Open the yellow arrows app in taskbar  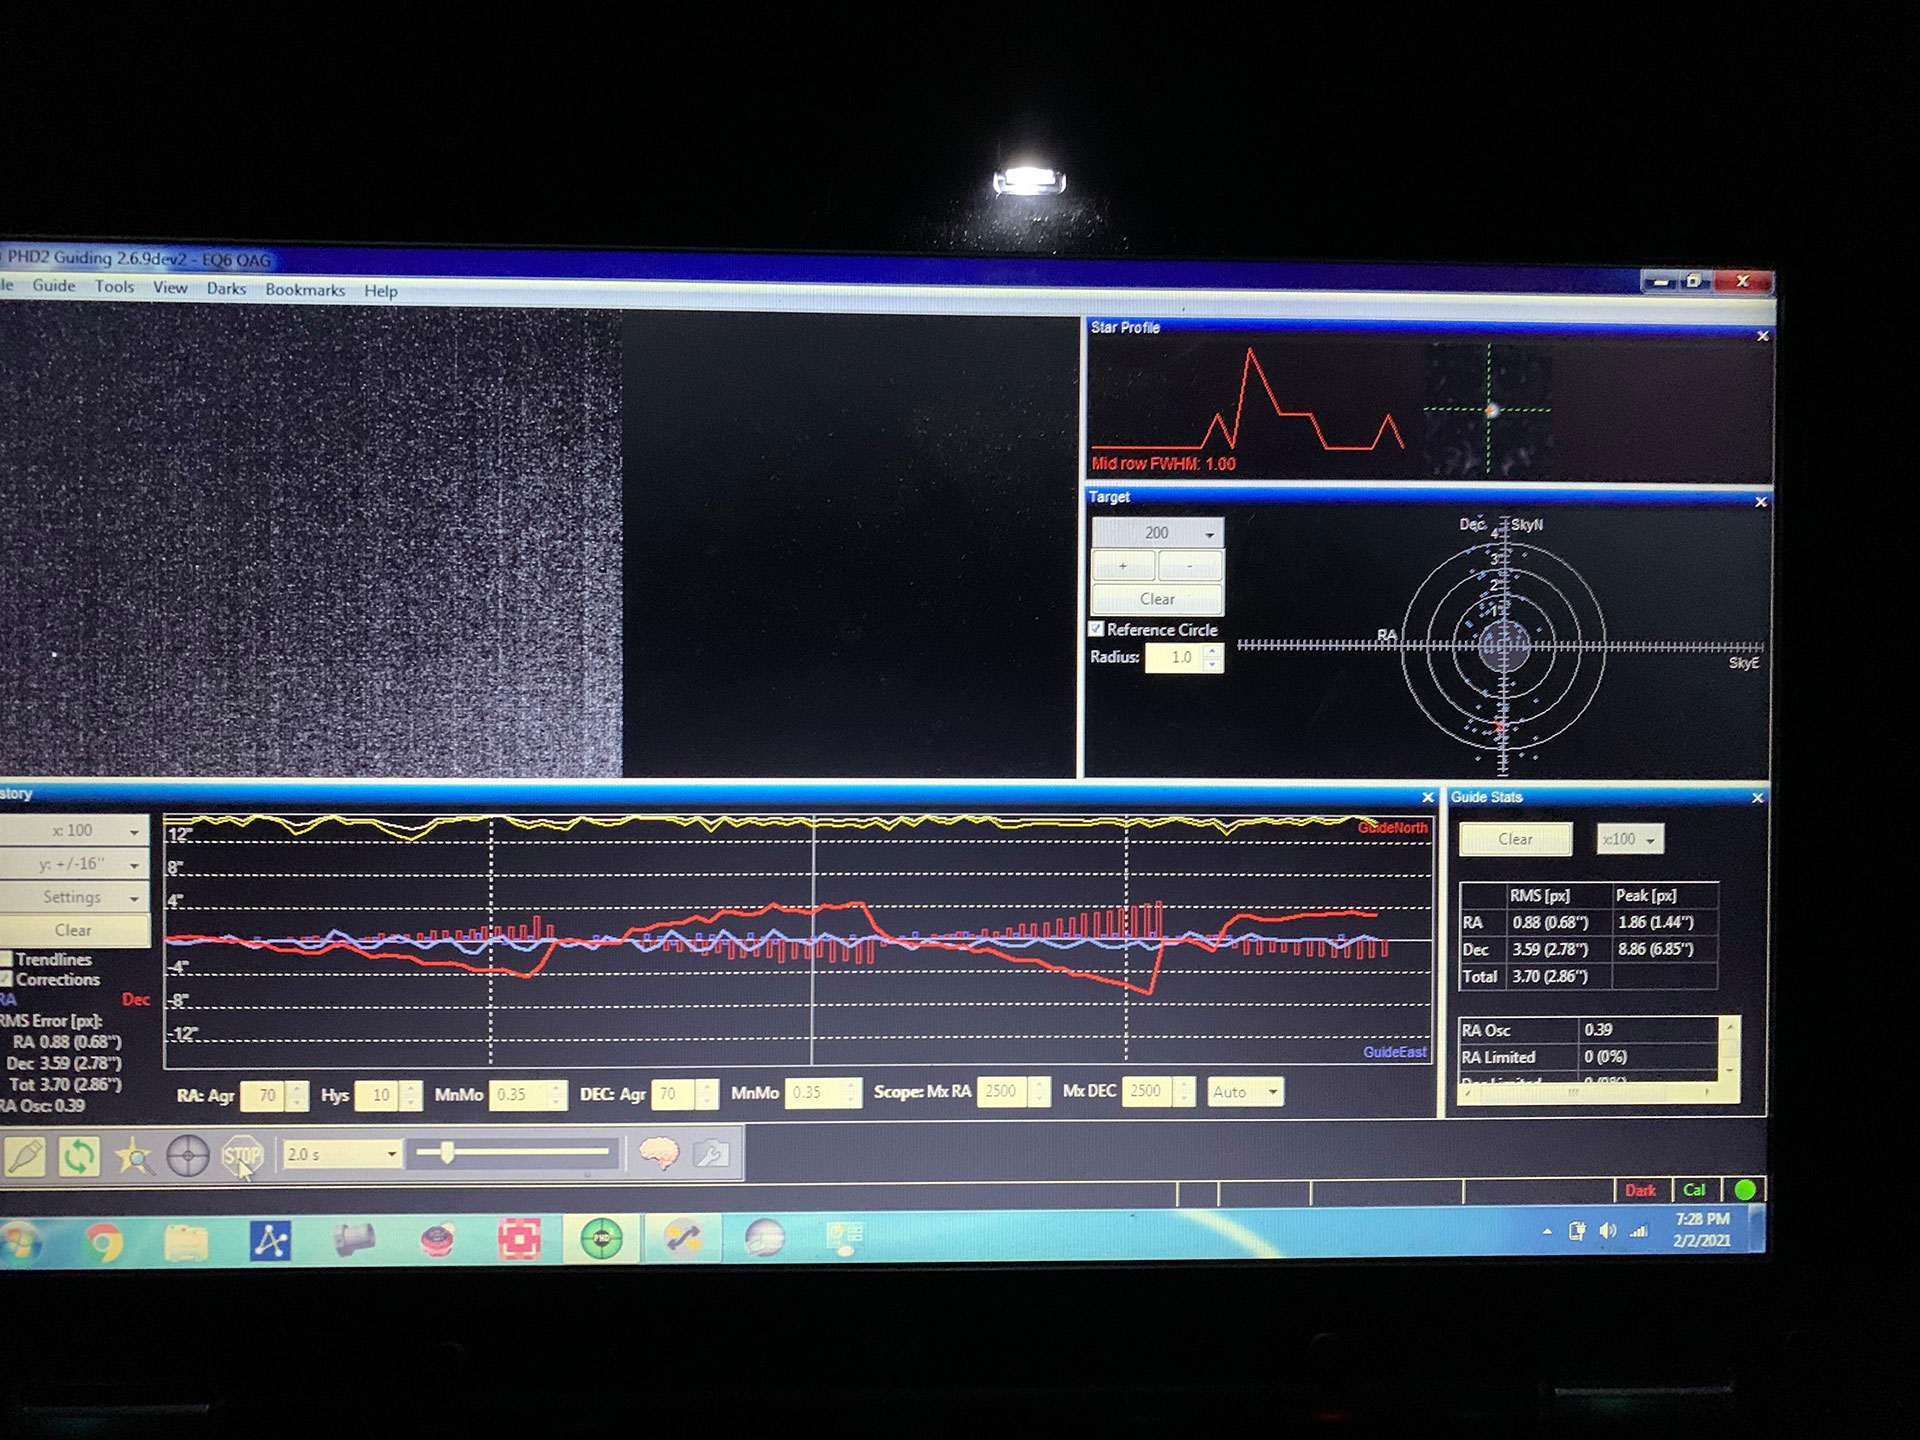pos(683,1238)
